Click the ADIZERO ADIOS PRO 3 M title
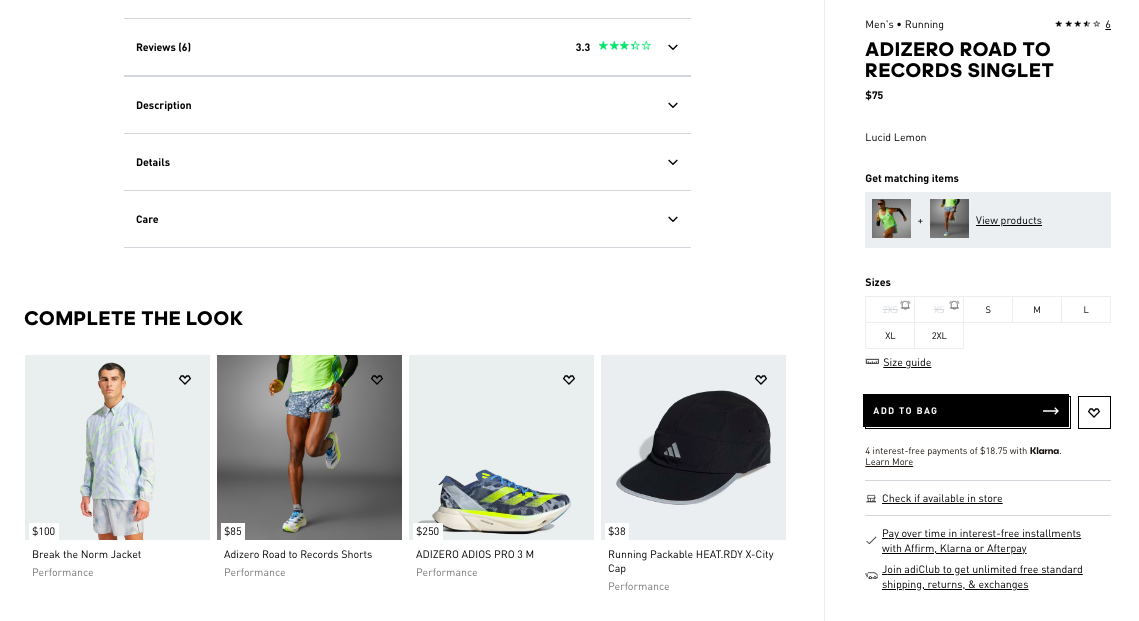 pos(475,554)
